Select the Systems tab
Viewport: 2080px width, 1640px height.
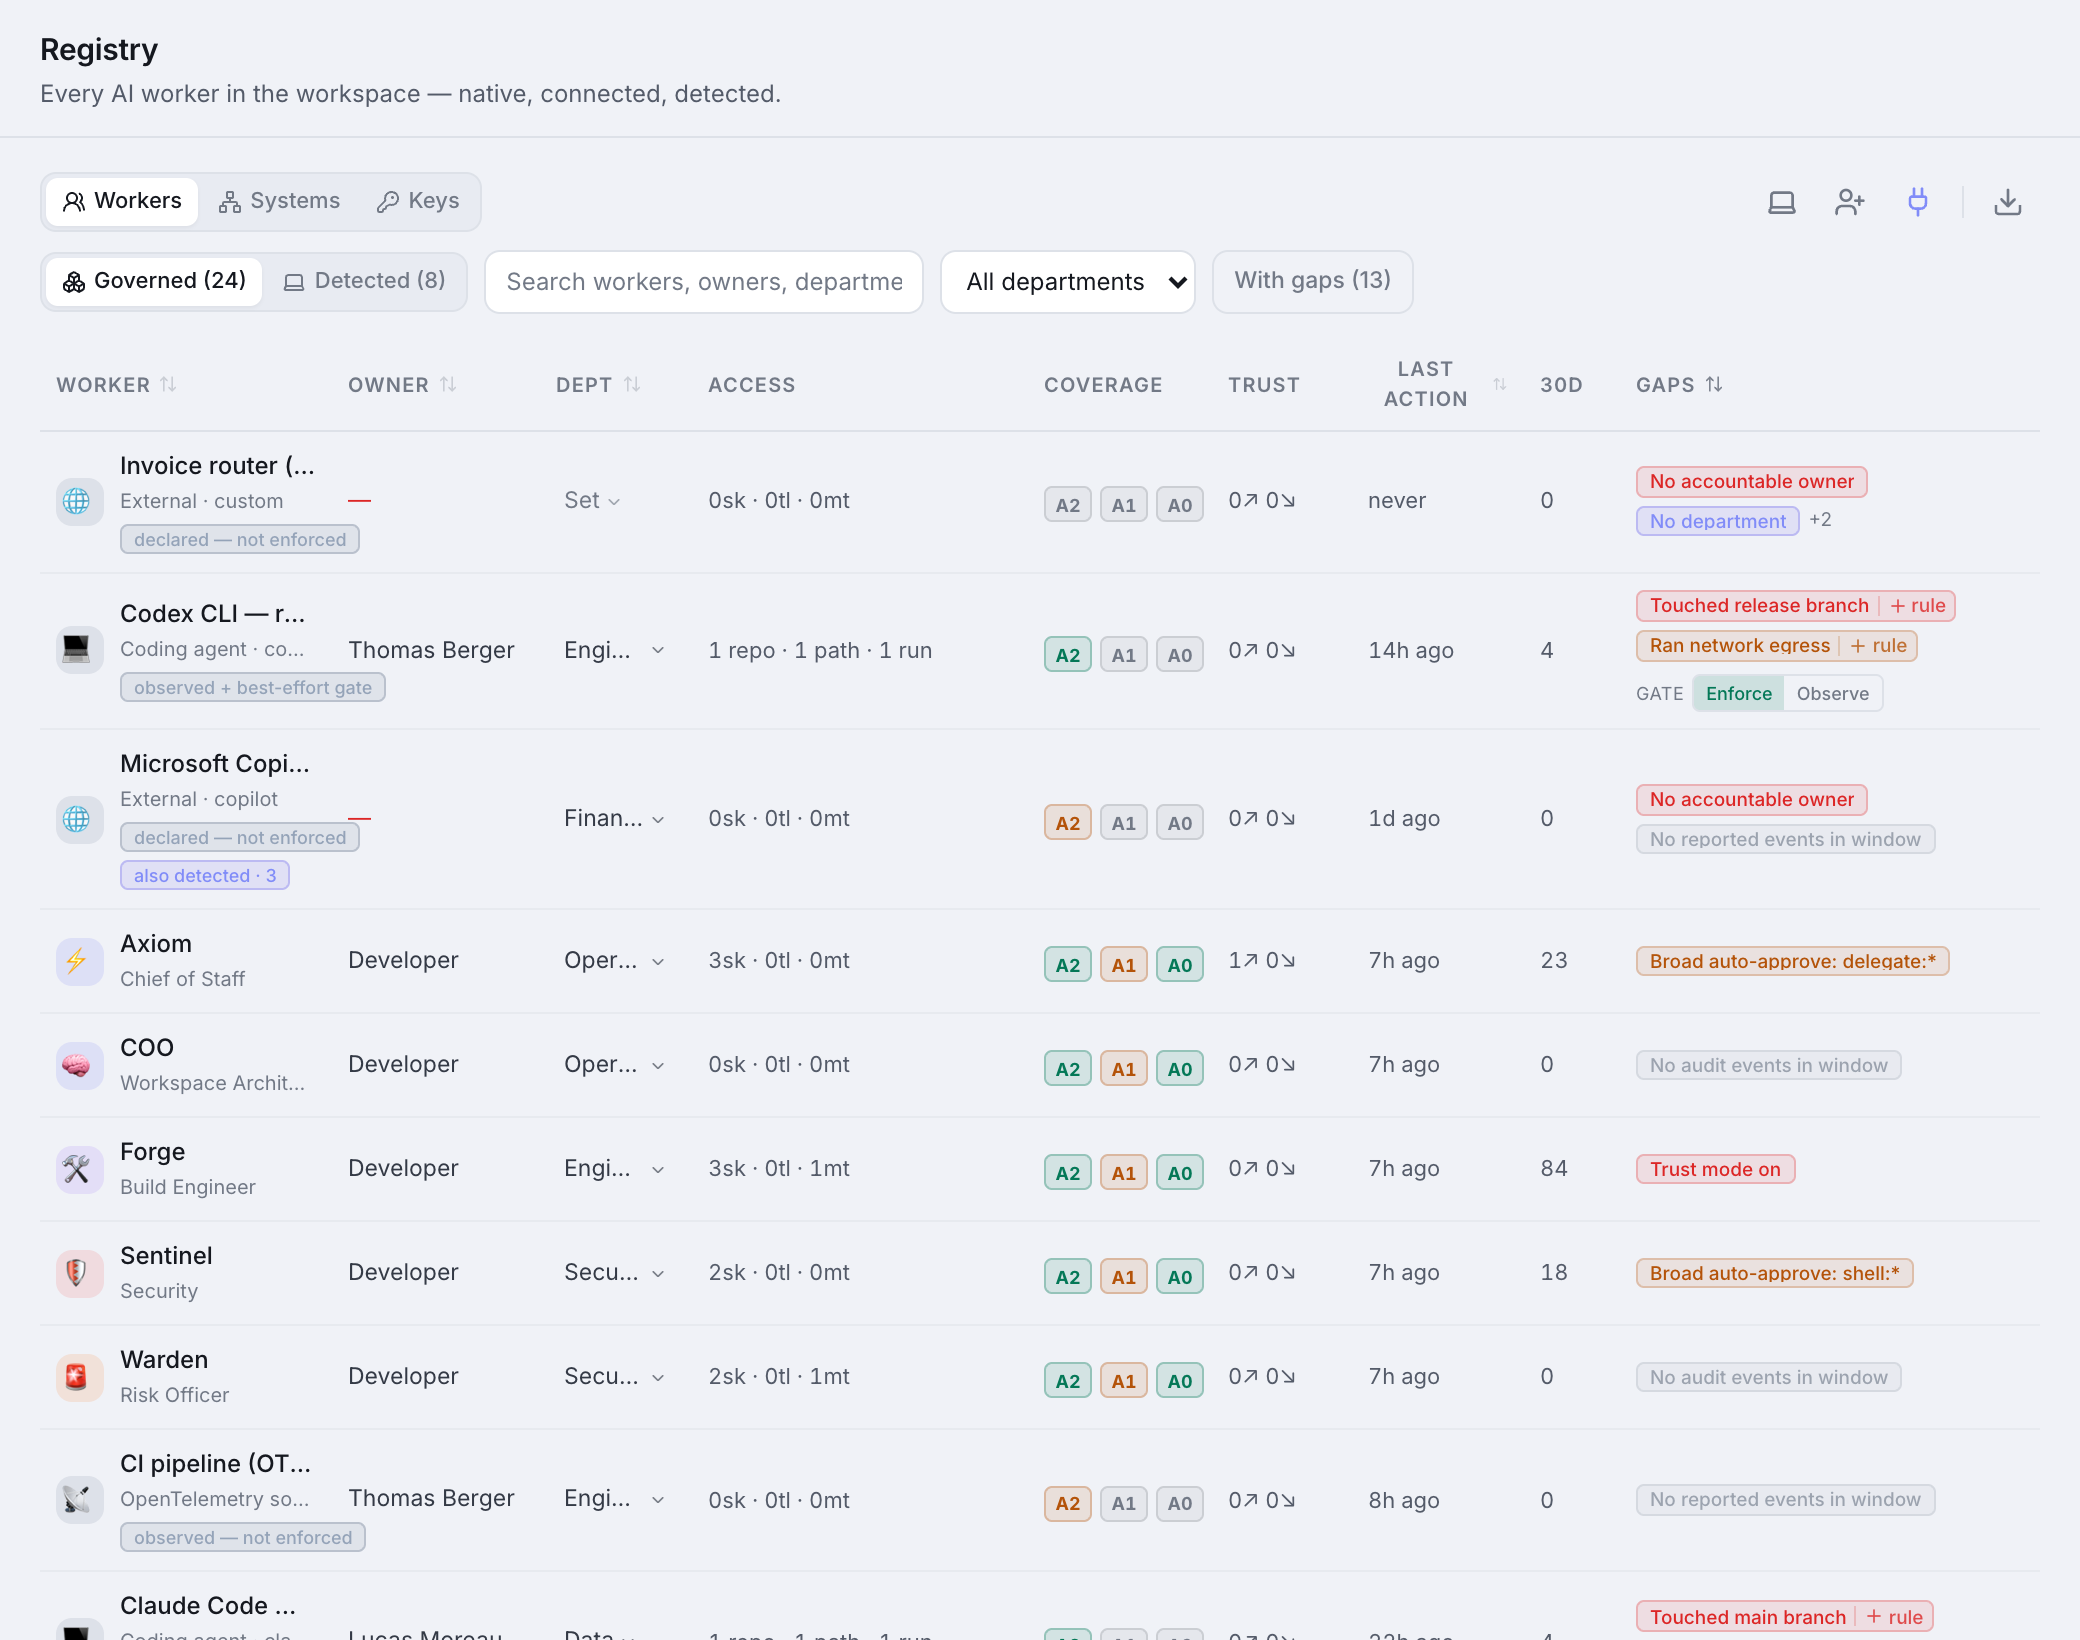280,201
